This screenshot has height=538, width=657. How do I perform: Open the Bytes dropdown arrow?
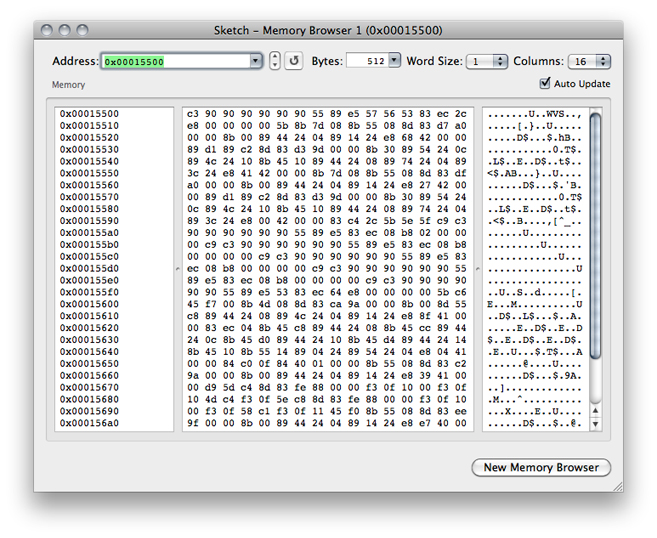tap(394, 60)
